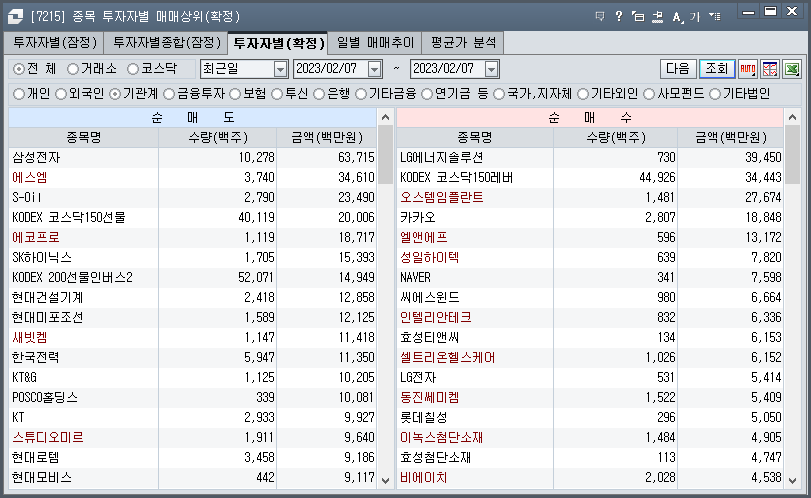Switch to 평균가 분석 tab
811x498 pixels.
(x=463, y=43)
